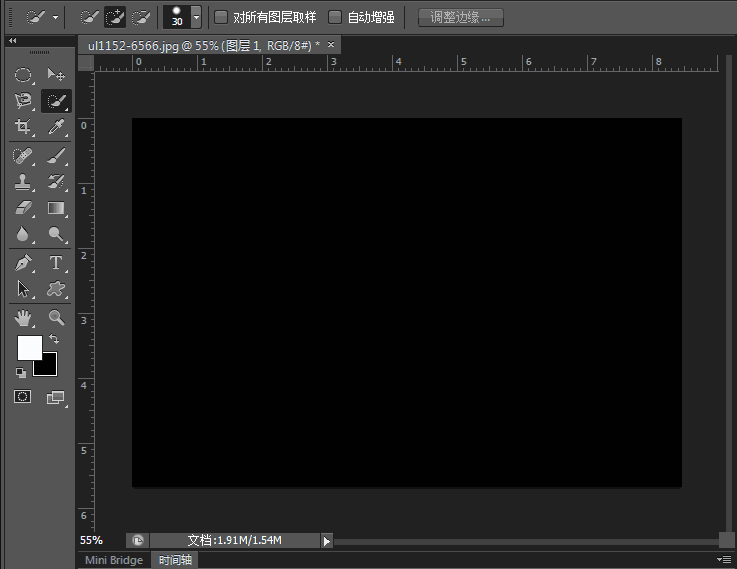Image resolution: width=737 pixels, height=569 pixels.
Task: Toggle Quick Mask mode
Action: pos(23,397)
